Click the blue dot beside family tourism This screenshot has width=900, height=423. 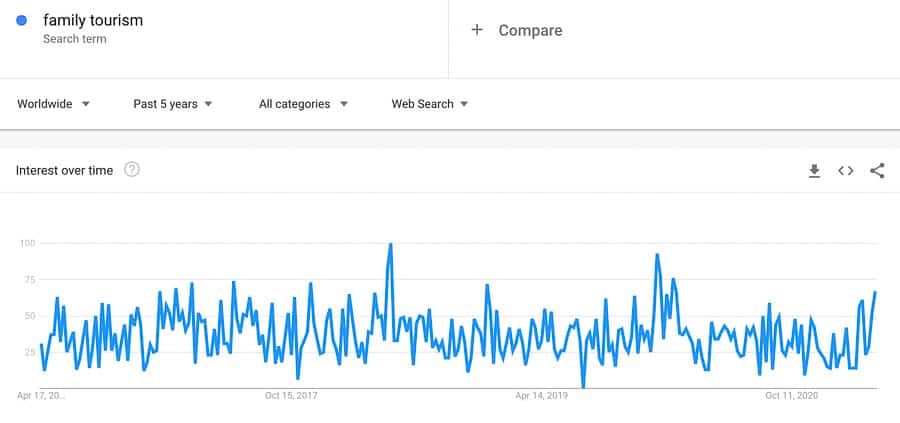(x=21, y=20)
